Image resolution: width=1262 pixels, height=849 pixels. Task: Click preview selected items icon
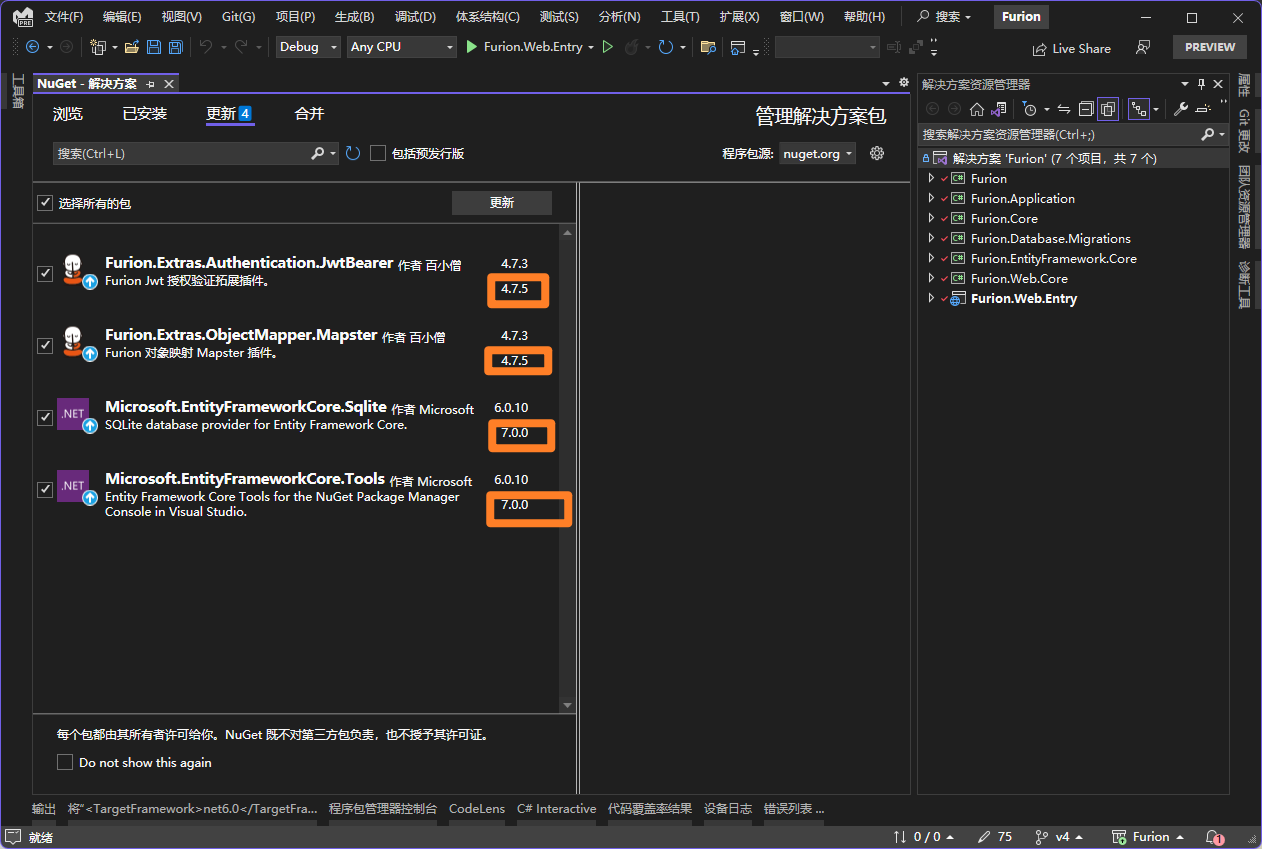1203,109
